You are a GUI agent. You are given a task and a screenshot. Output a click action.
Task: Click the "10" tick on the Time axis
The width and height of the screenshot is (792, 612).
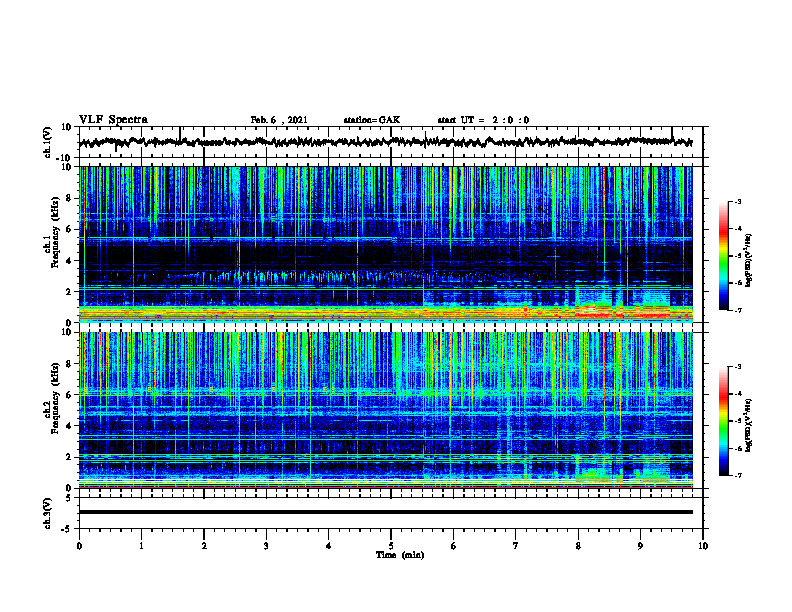coord(703,546)
